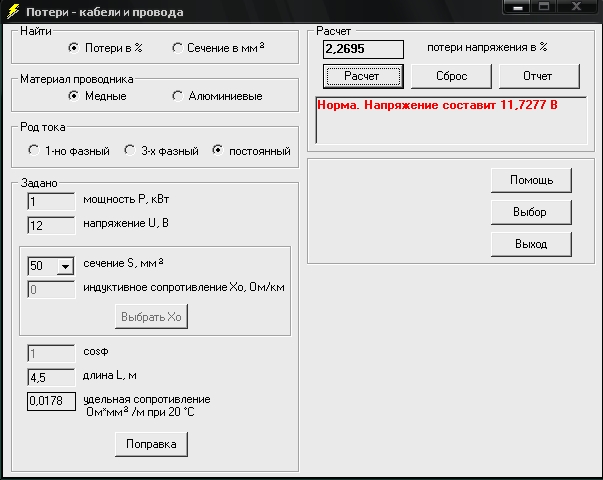The width and height of the screenshot is (603, 480).
Task: Select the 'Потери в %' radio option
Action: tap(74, 48)
